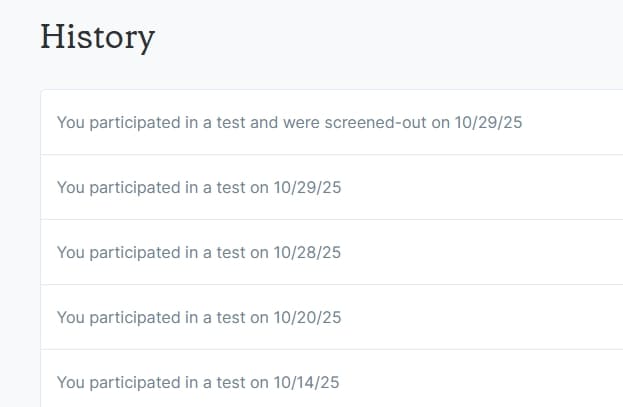
Task: Click the 10/29/25 date in the second row
Action: (x=308, y=187)
